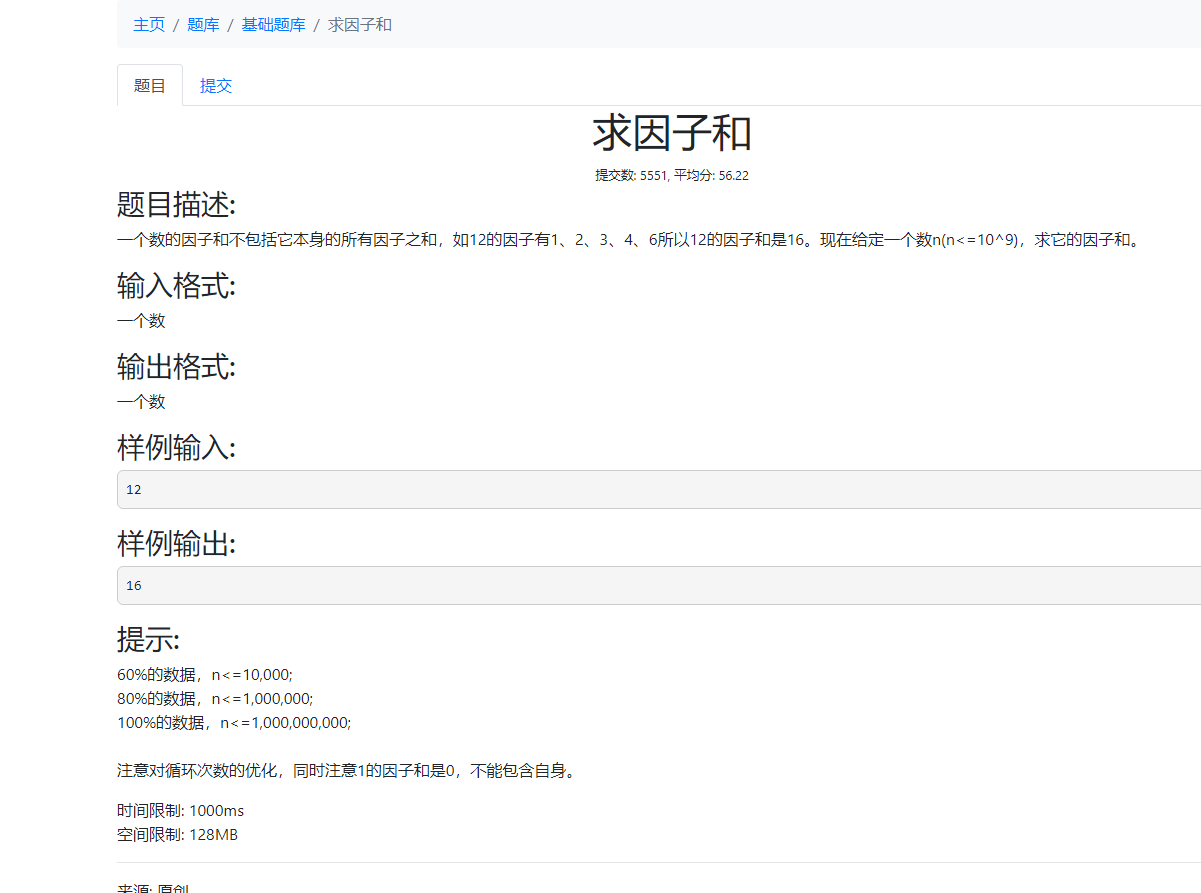
Task: Click the 输出格式 heading
Action: pos(177,367)
